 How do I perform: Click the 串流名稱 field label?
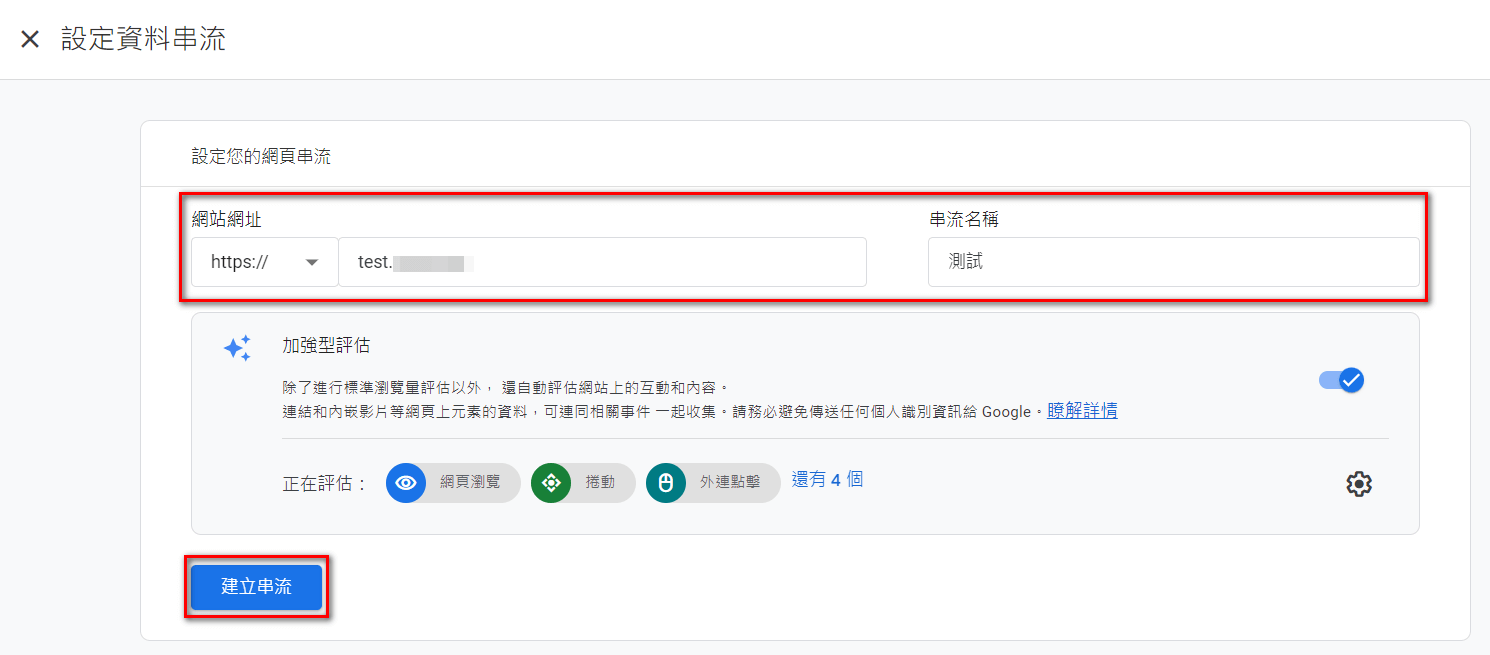point(963,220)
